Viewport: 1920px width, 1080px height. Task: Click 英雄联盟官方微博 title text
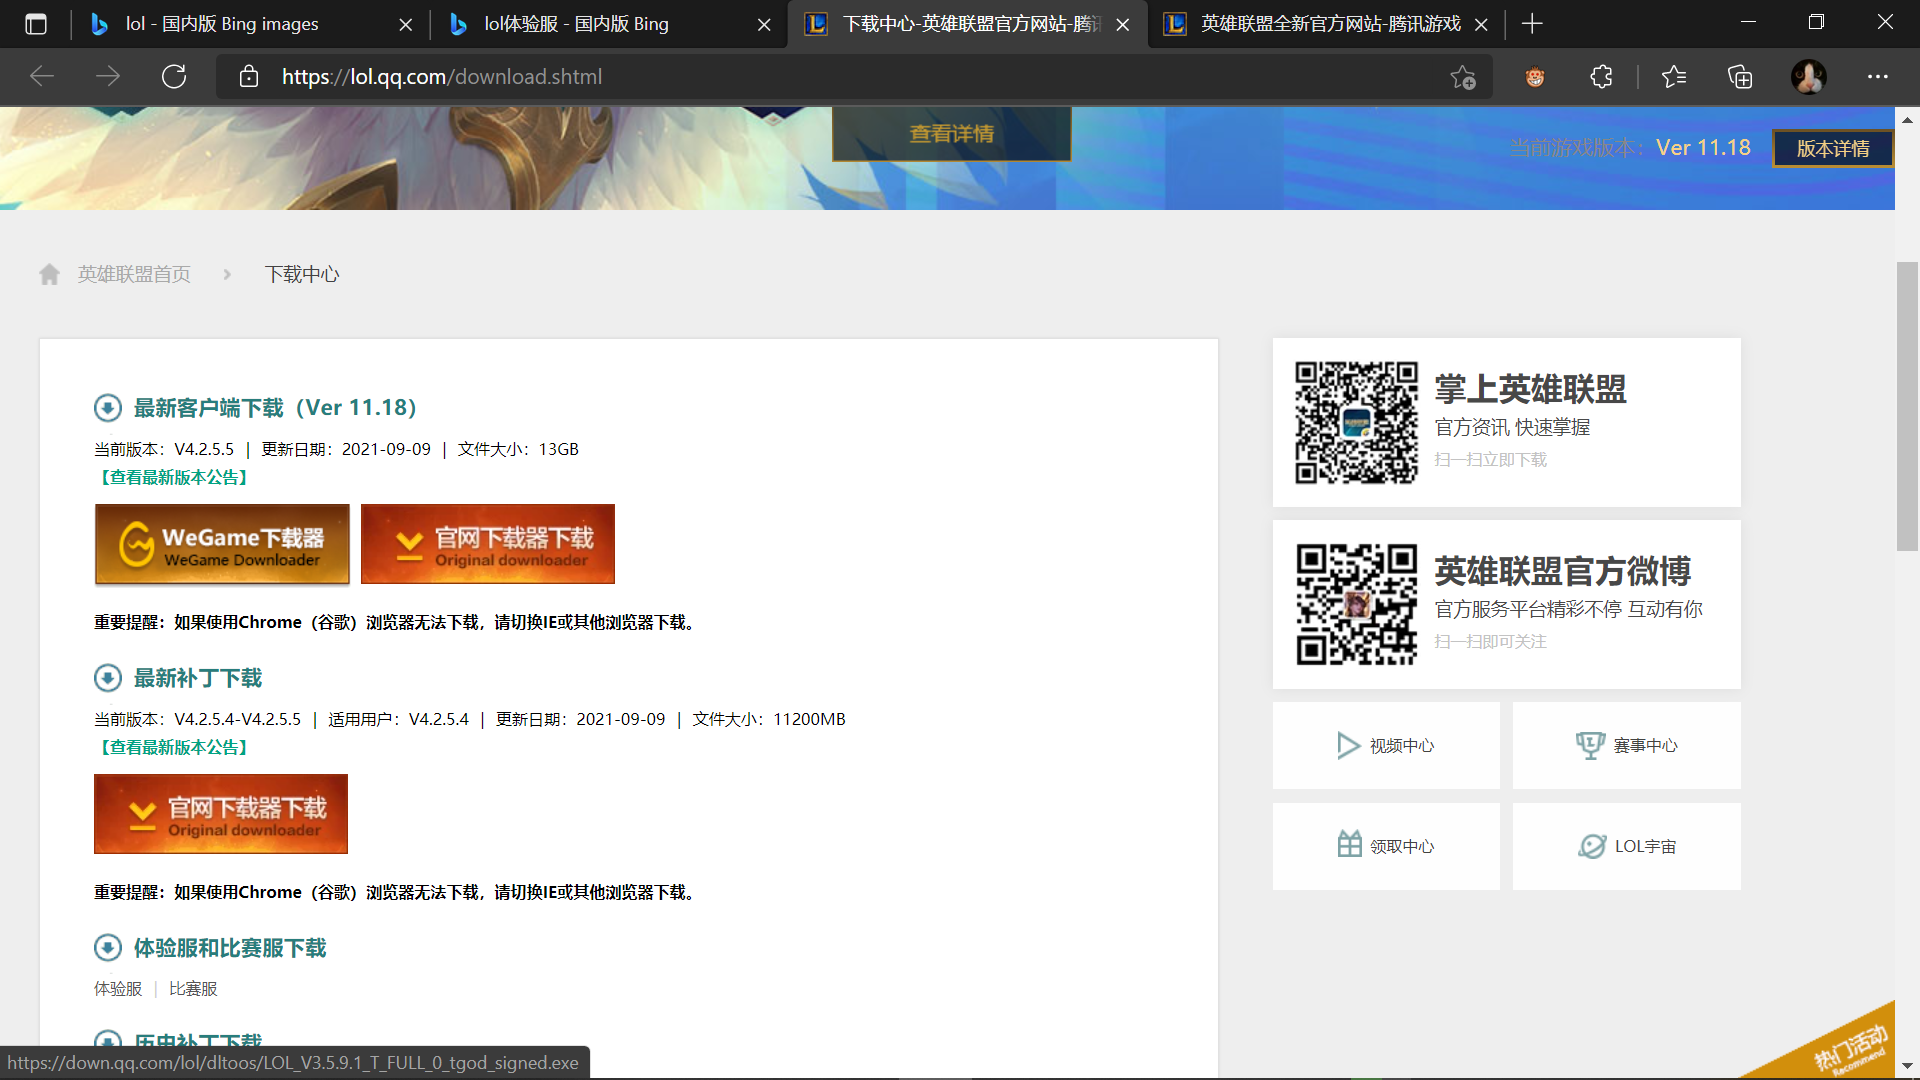click(x=1562, y=571)
